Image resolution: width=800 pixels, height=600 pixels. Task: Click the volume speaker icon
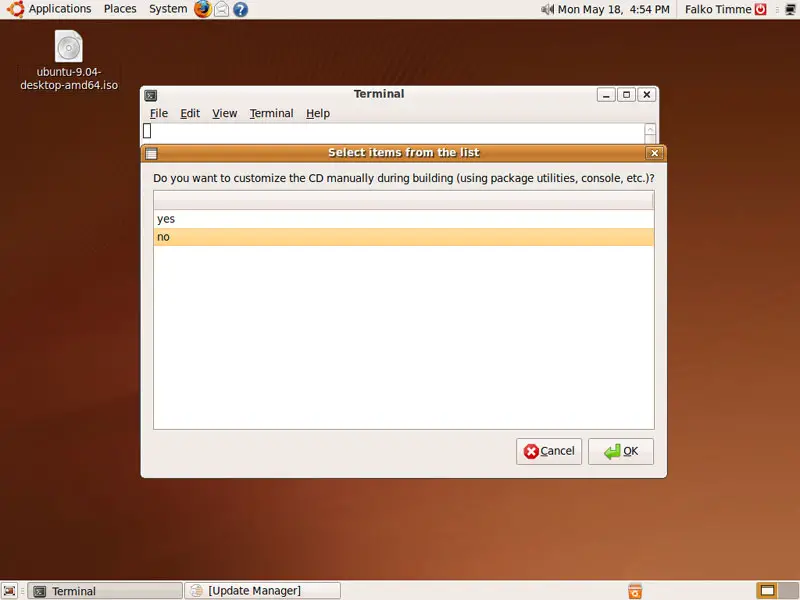pyautogui.click(x=547, y=9)
